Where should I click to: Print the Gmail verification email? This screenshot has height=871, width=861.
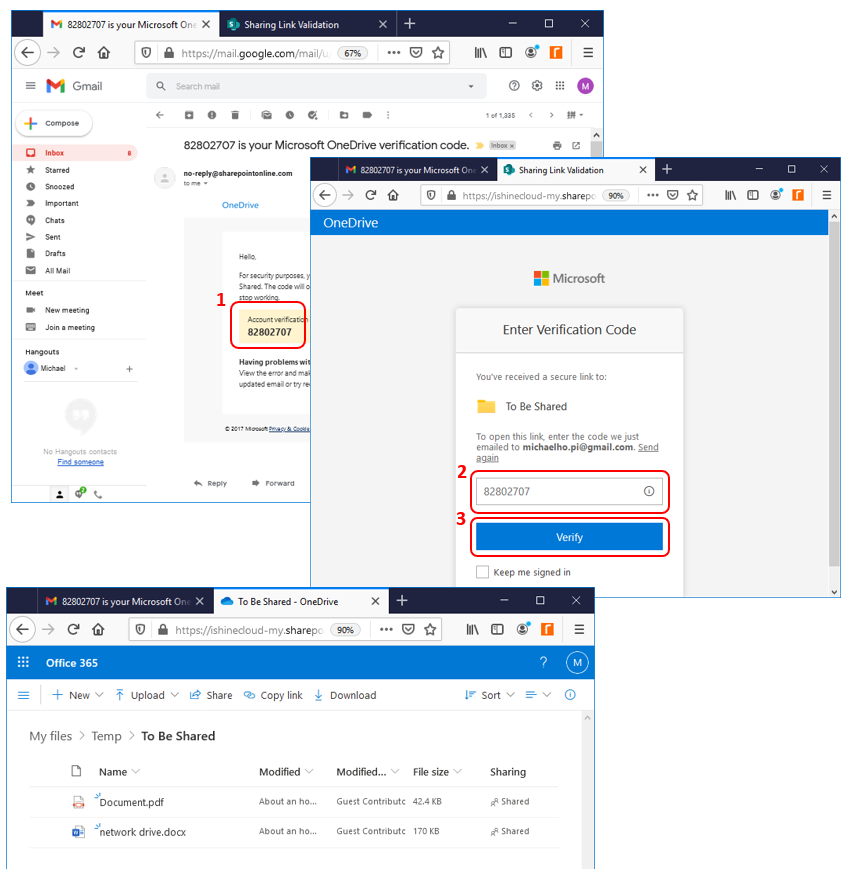557,146
